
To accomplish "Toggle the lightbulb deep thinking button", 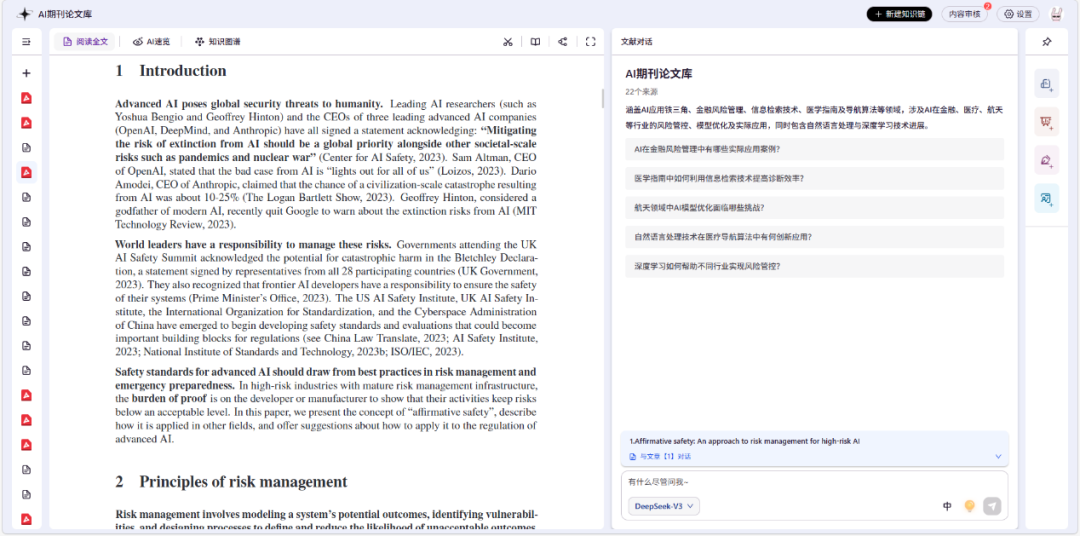I will click(x=968, y=506).
